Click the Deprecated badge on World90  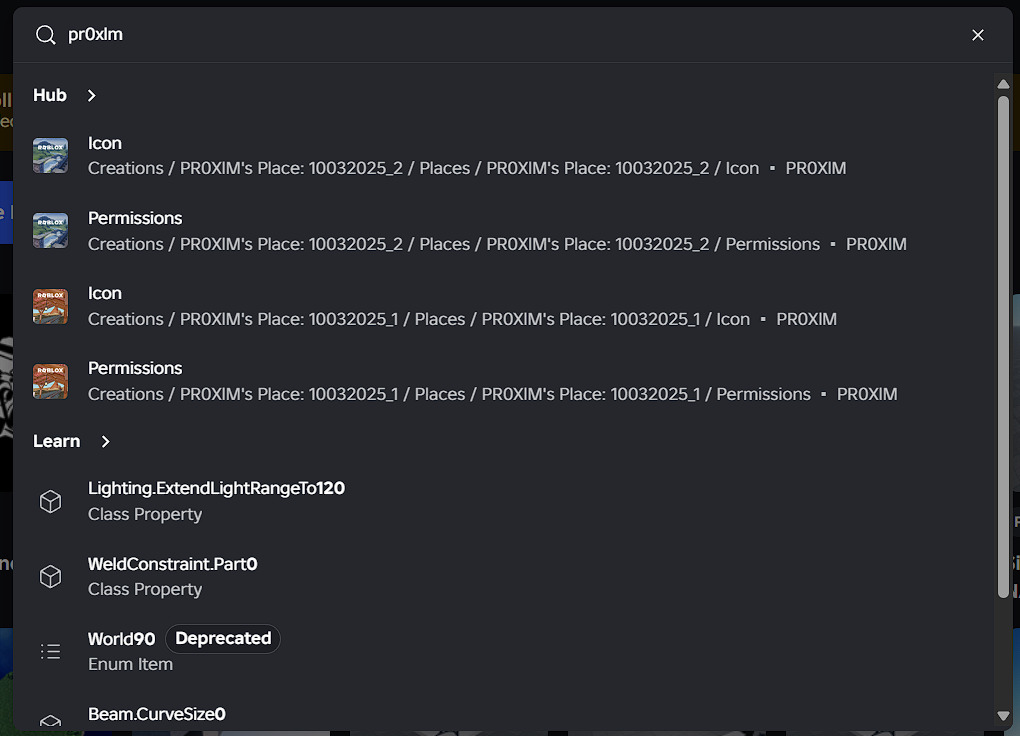[223, 638]
